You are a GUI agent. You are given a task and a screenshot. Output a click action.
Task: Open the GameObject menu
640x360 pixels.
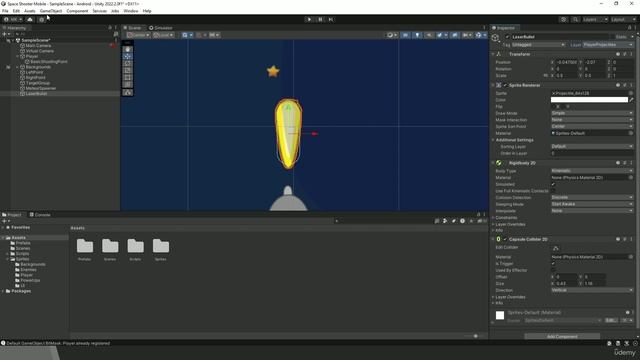pos(51,11)
